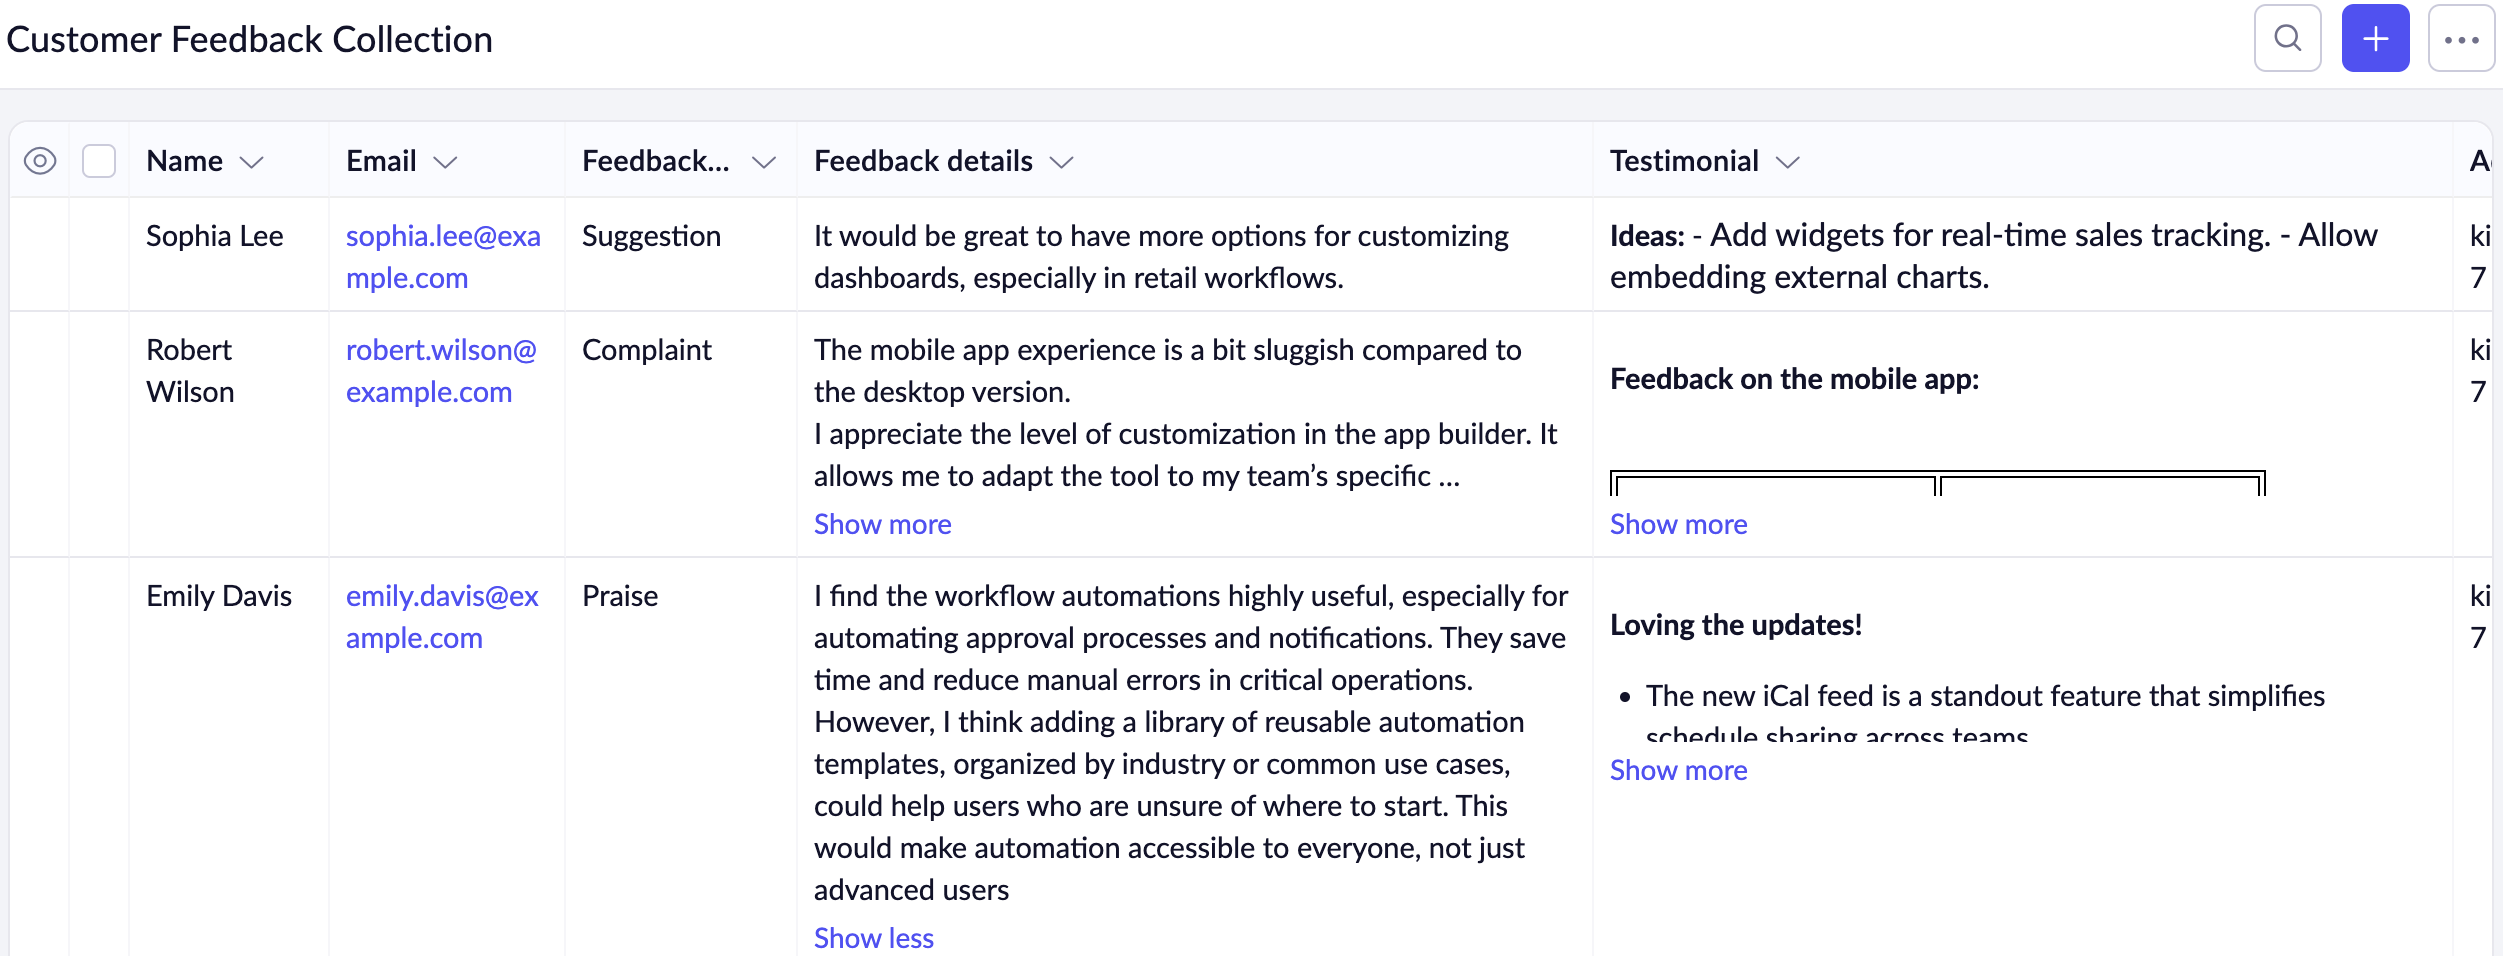
Task: Toggle the eye visibility icon in table header
Action: (x=40, y=161)
